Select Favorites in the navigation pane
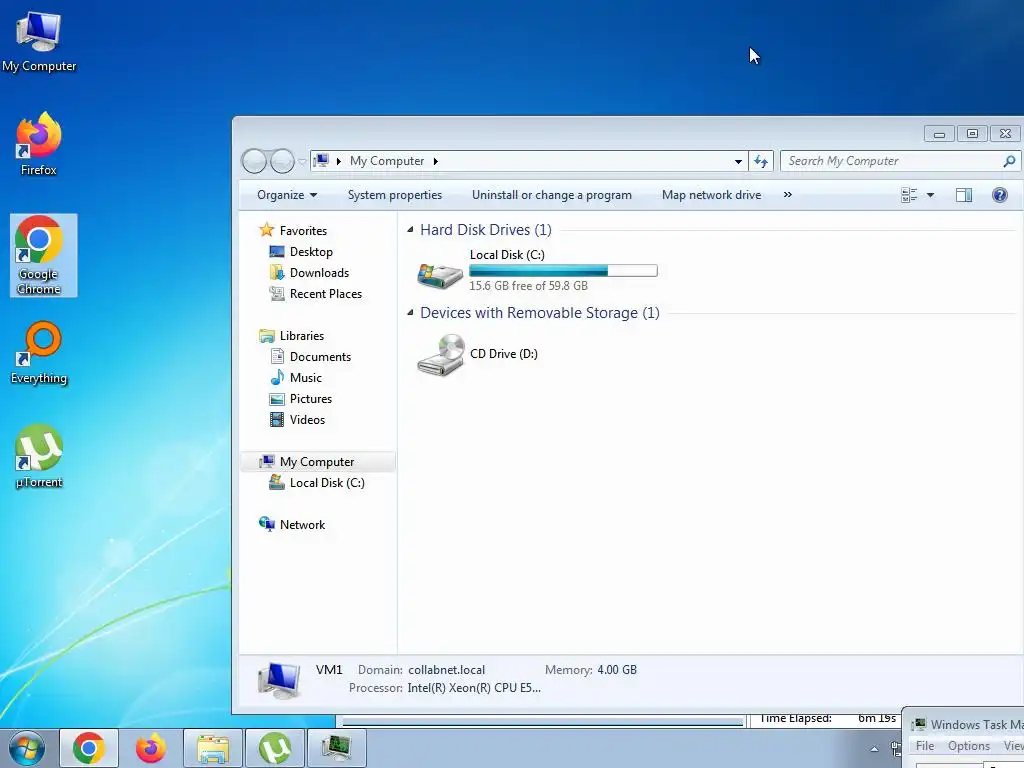The image size is (1024, 768). coord(303,231)
